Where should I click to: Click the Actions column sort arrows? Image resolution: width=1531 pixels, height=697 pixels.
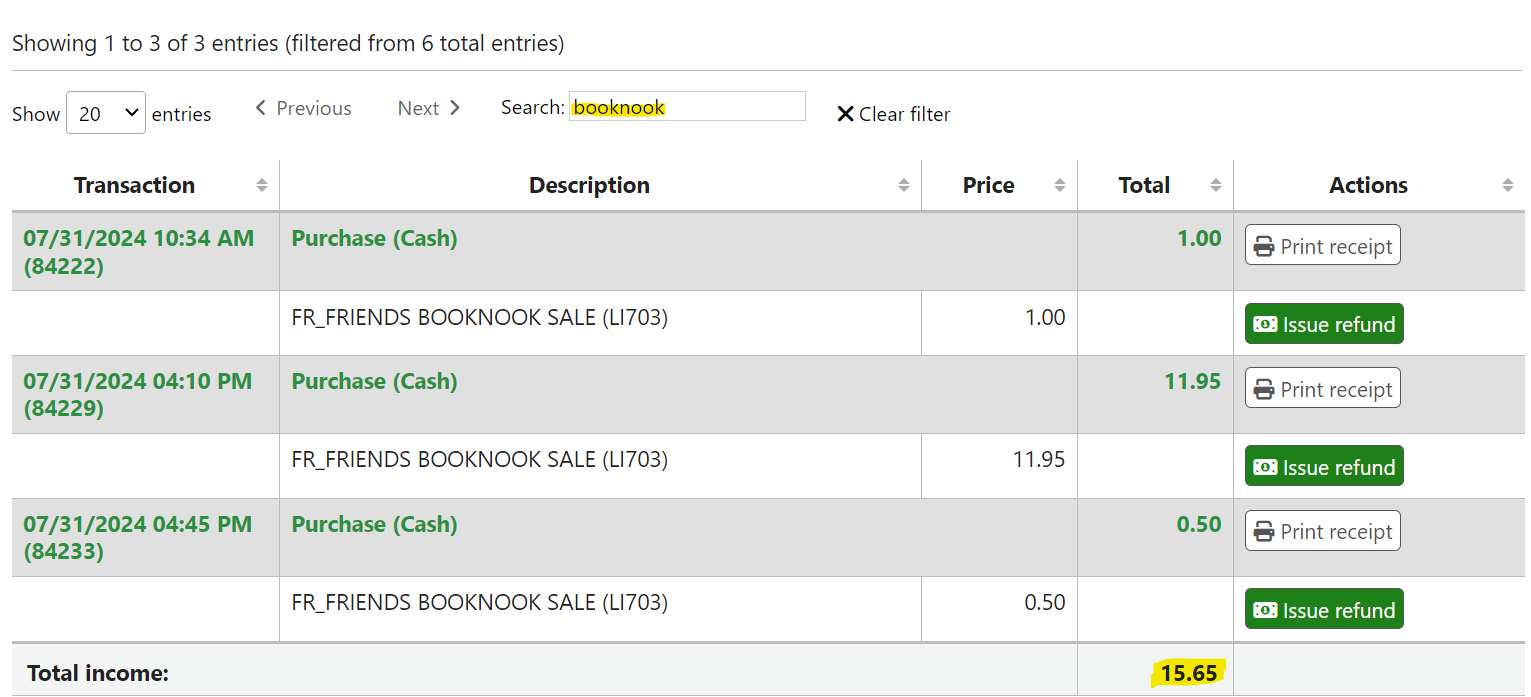pos(1508,185)
